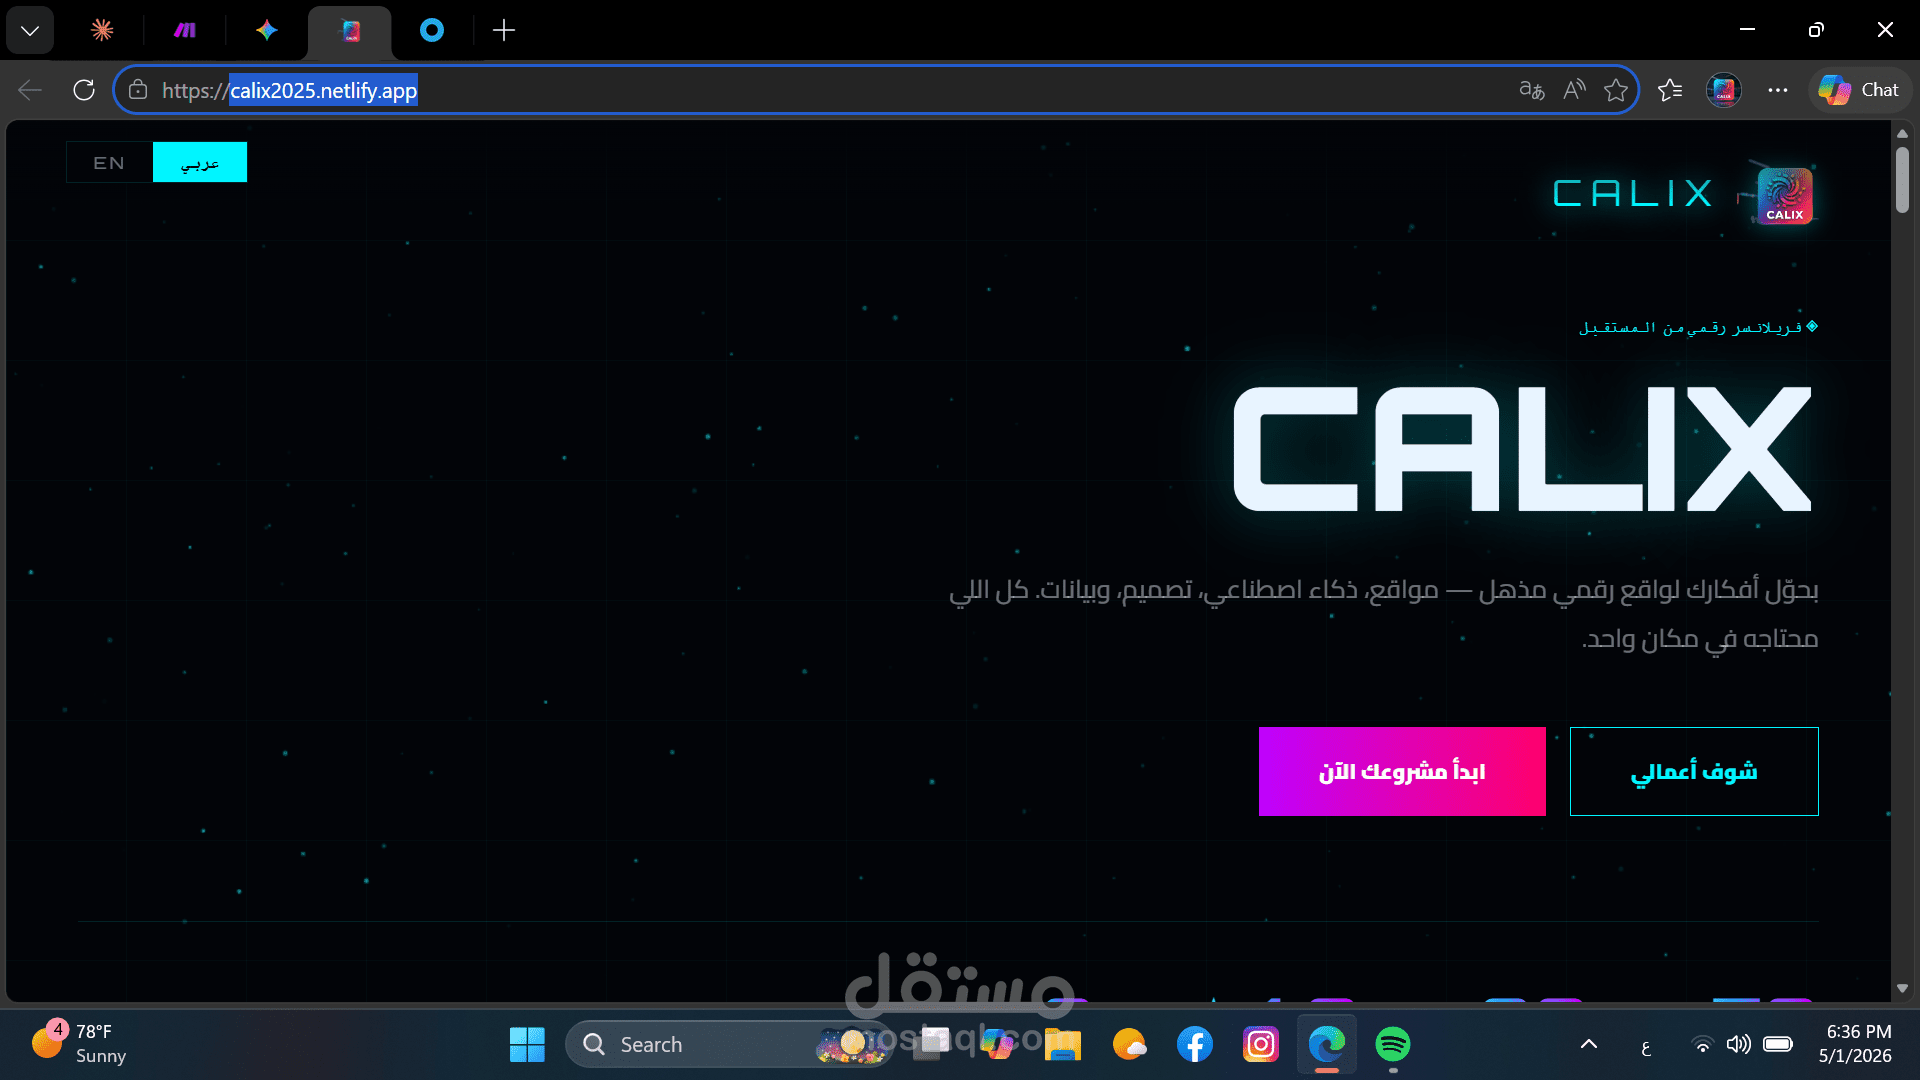1920x1080 pixels.
Task: Add this page to favorites
Action: (1616, 90)
